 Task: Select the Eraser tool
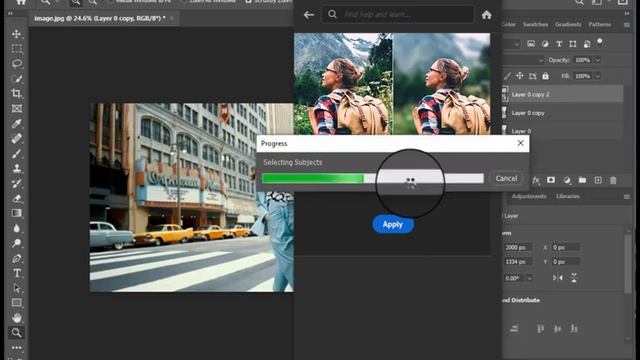17,198
